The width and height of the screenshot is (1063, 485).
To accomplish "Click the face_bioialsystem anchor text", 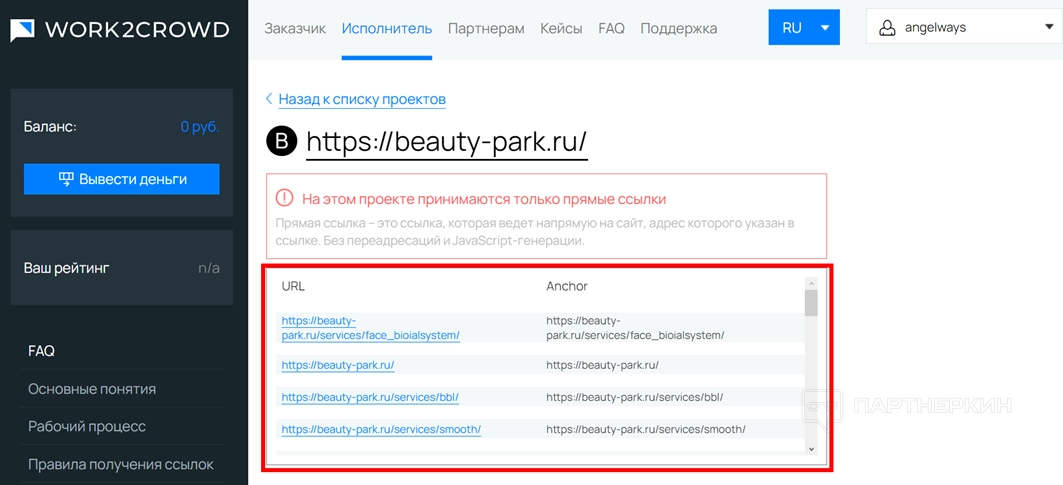I will (x=635, y=328).
